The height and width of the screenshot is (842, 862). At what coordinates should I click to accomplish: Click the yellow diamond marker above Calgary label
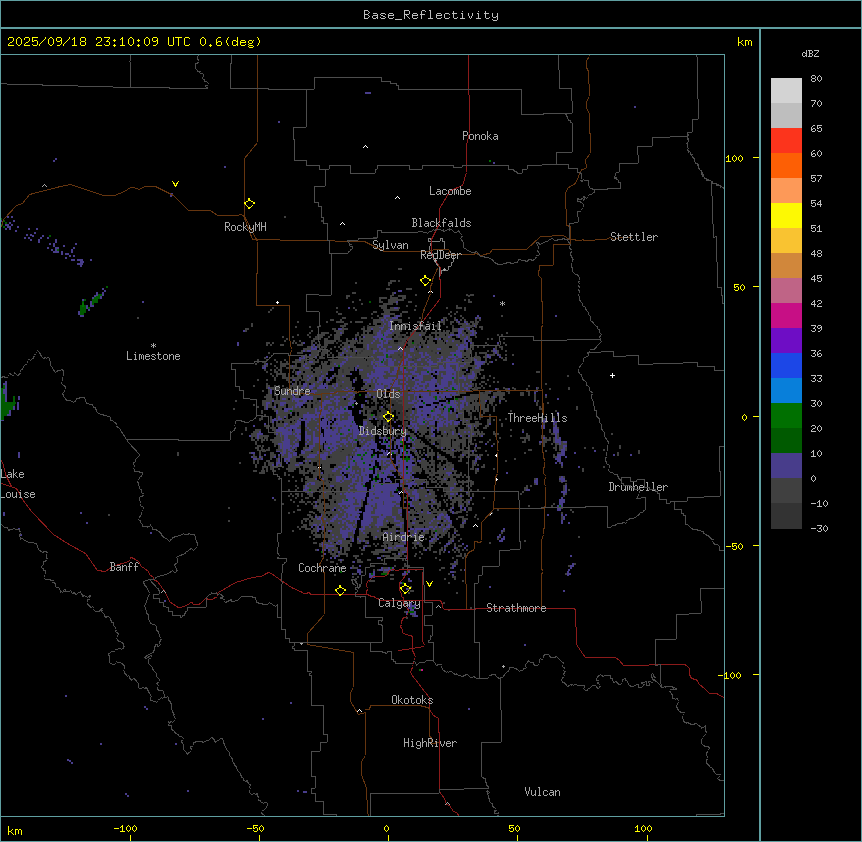tap(405, 588)
